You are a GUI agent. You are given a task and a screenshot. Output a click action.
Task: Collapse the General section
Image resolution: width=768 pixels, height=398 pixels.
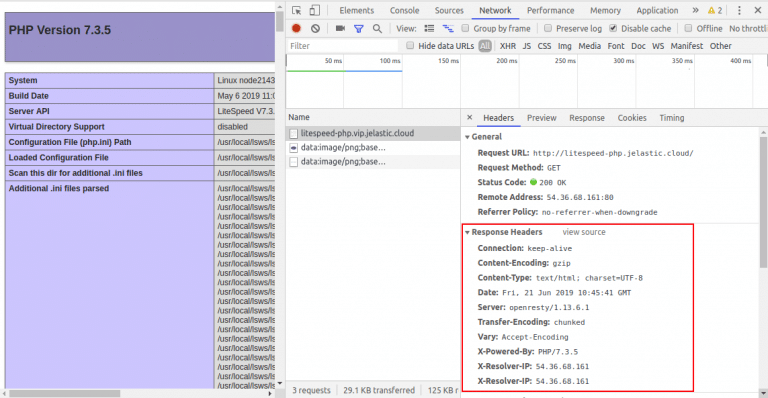click(467, 137)
